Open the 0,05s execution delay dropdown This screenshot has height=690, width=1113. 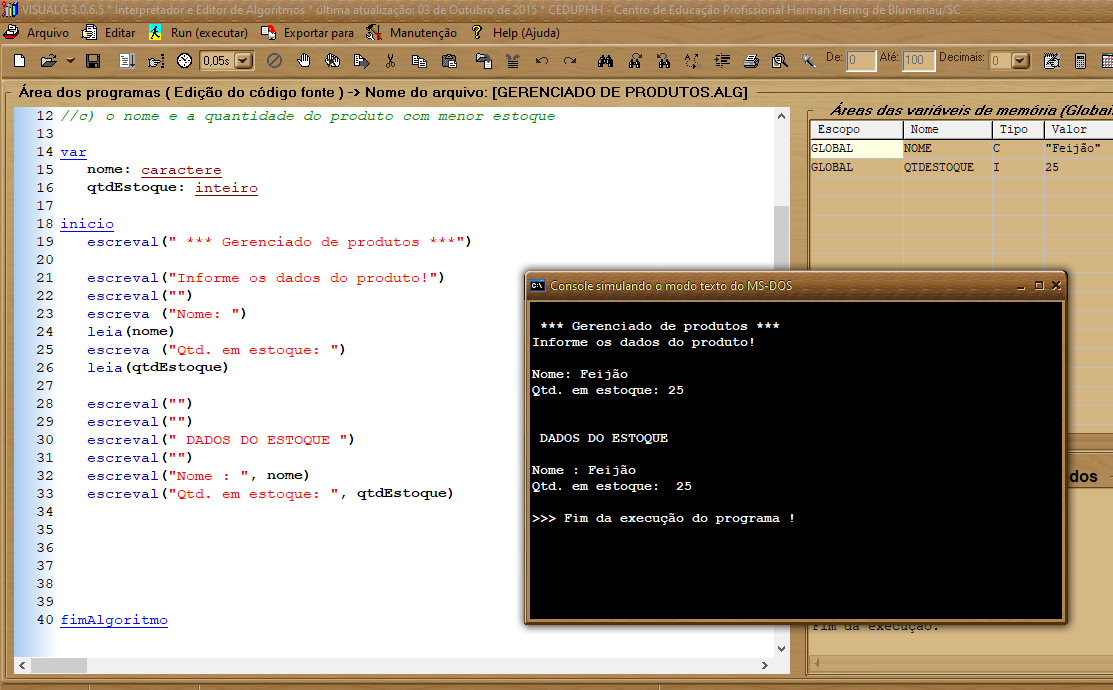[x=243, y=61]
